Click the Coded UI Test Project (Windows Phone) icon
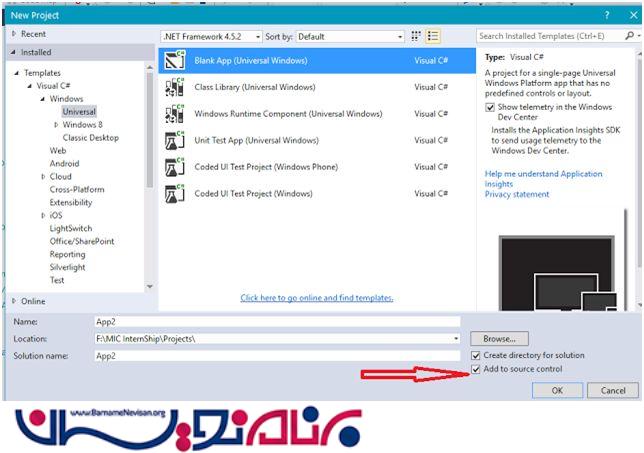This screenshot has width=644, height=453. tap(175, 167)
